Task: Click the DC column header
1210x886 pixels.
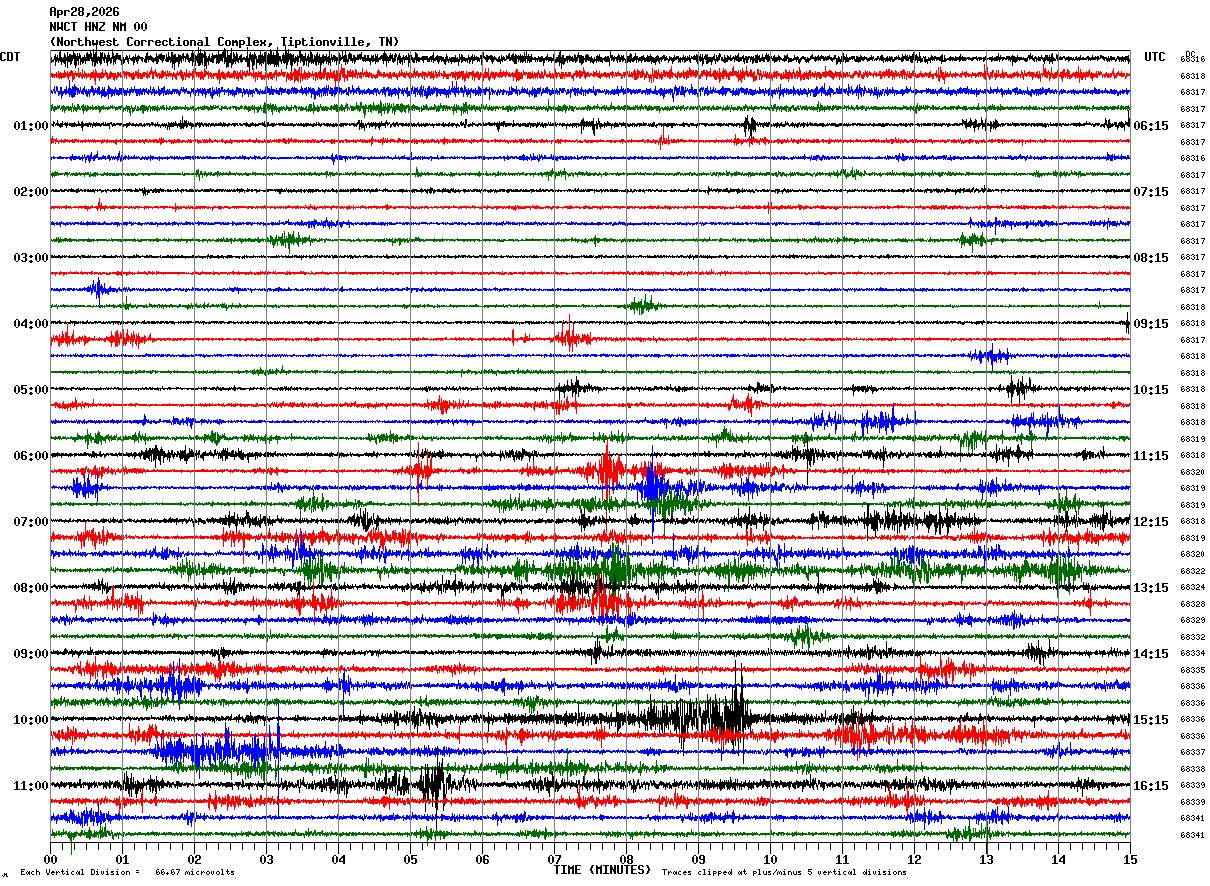Action: pos(1190,54)
